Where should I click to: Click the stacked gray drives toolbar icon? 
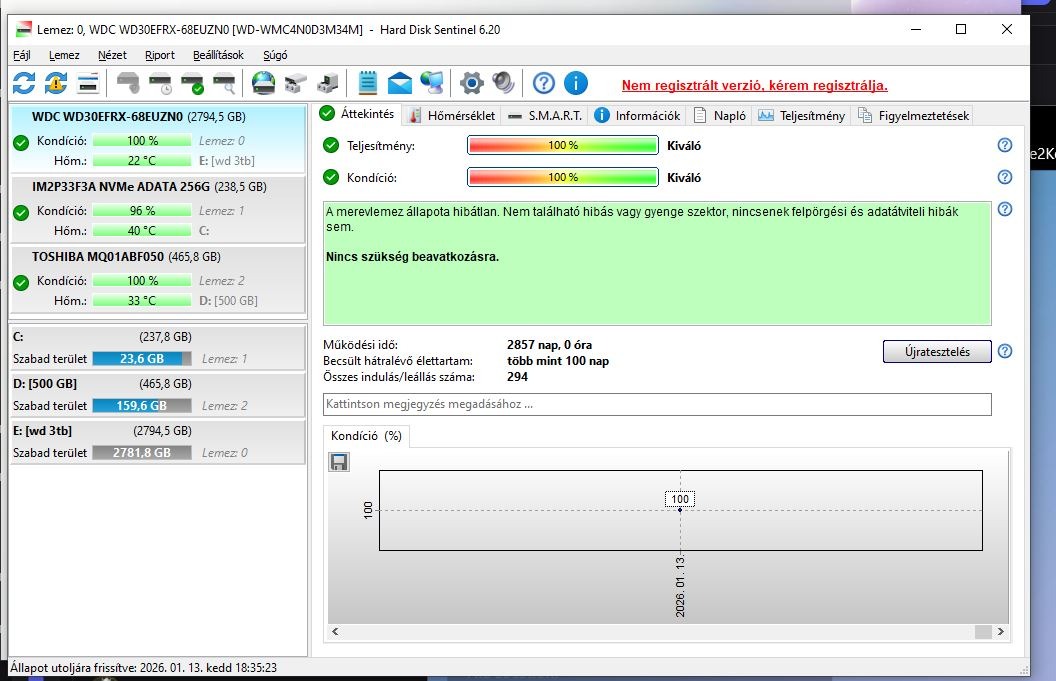296,84
